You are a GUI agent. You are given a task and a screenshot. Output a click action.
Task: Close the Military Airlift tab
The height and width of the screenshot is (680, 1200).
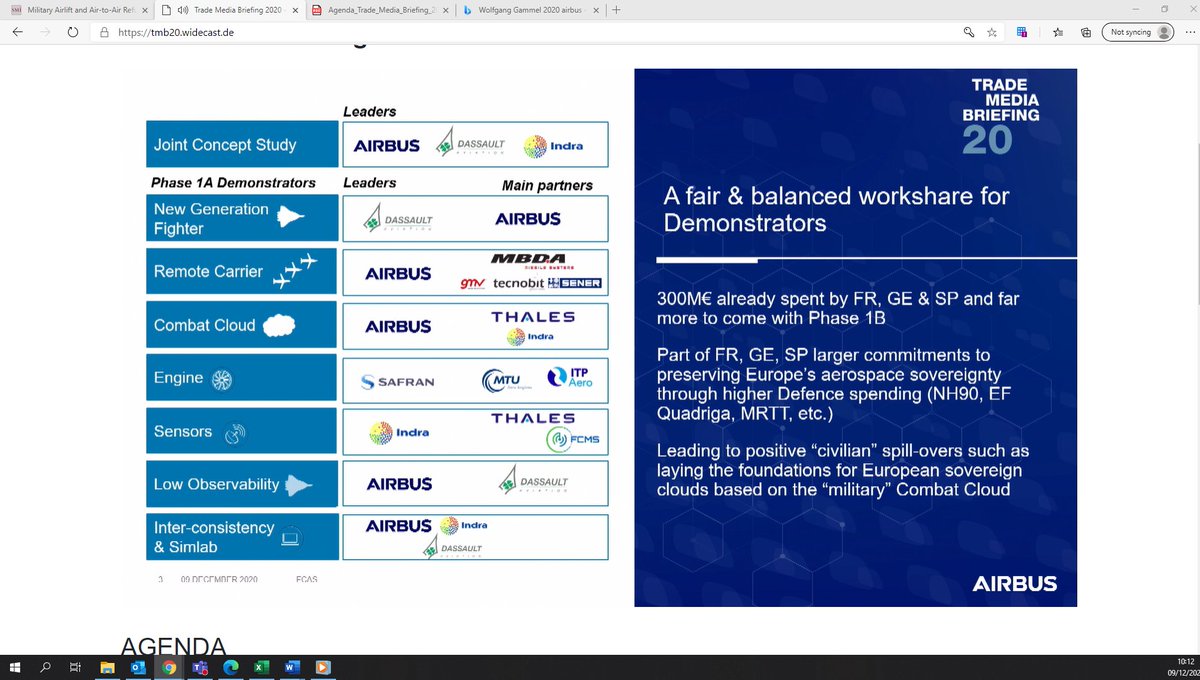145,10
